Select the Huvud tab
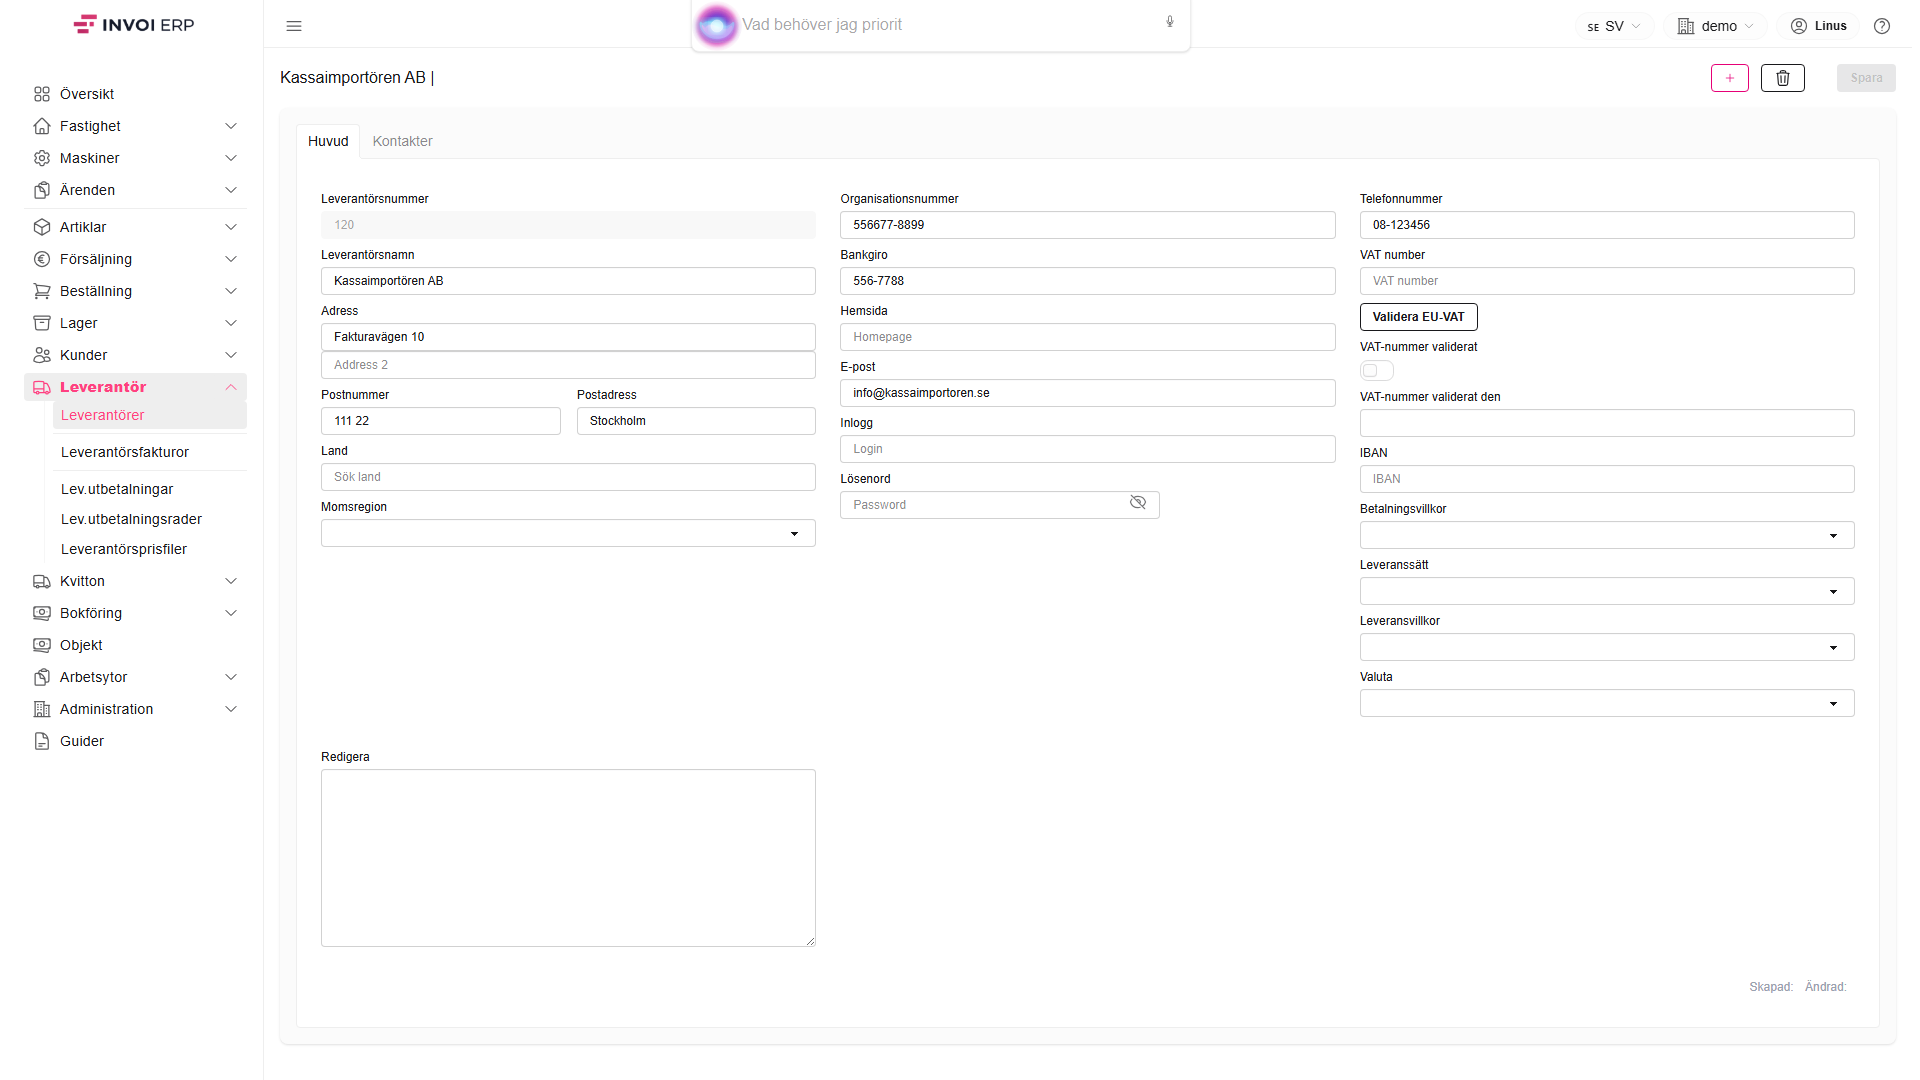Viewport: 1920px width, 1080px height. coord(328,141)
